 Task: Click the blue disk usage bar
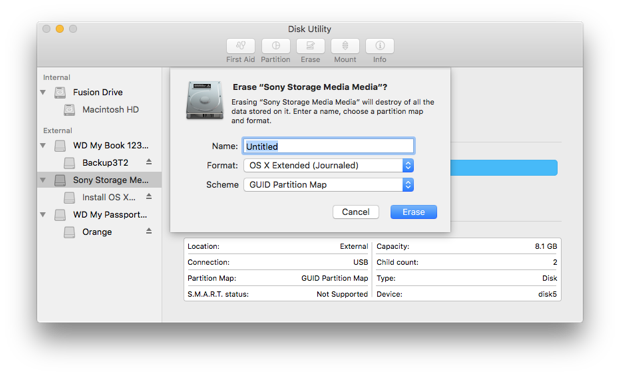pyautogui.click(x=504, y=168)
